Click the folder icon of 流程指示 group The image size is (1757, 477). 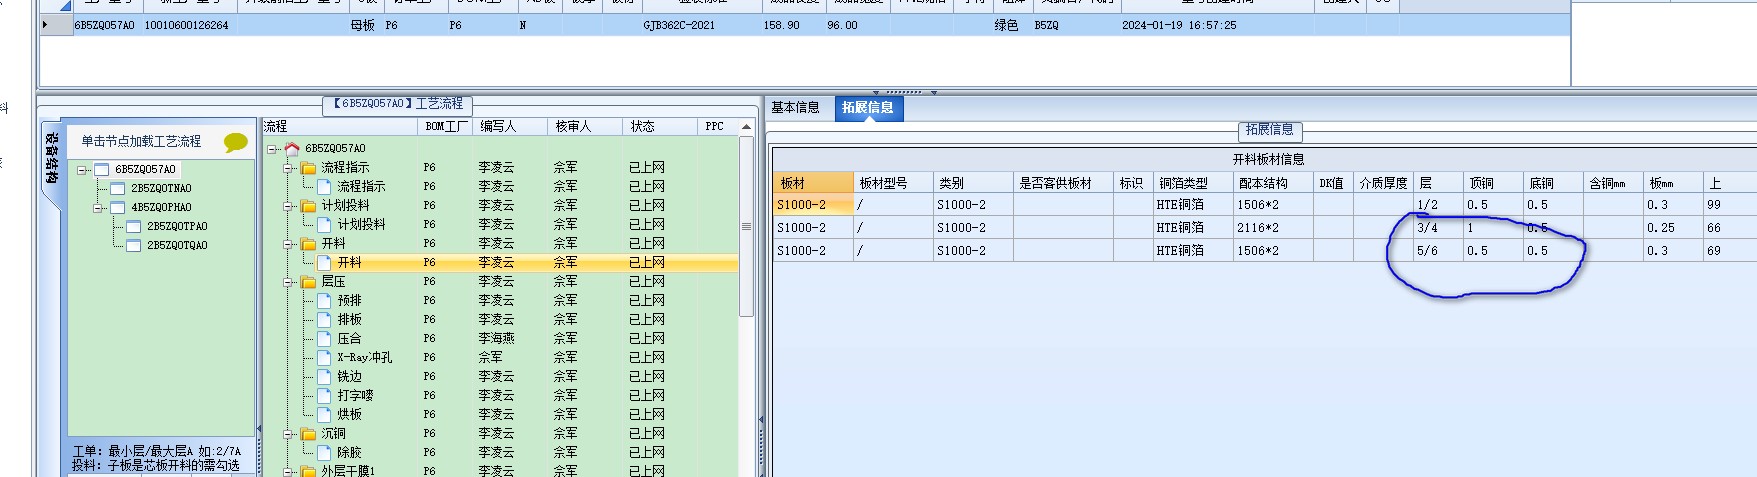click(x=308, y=168)
